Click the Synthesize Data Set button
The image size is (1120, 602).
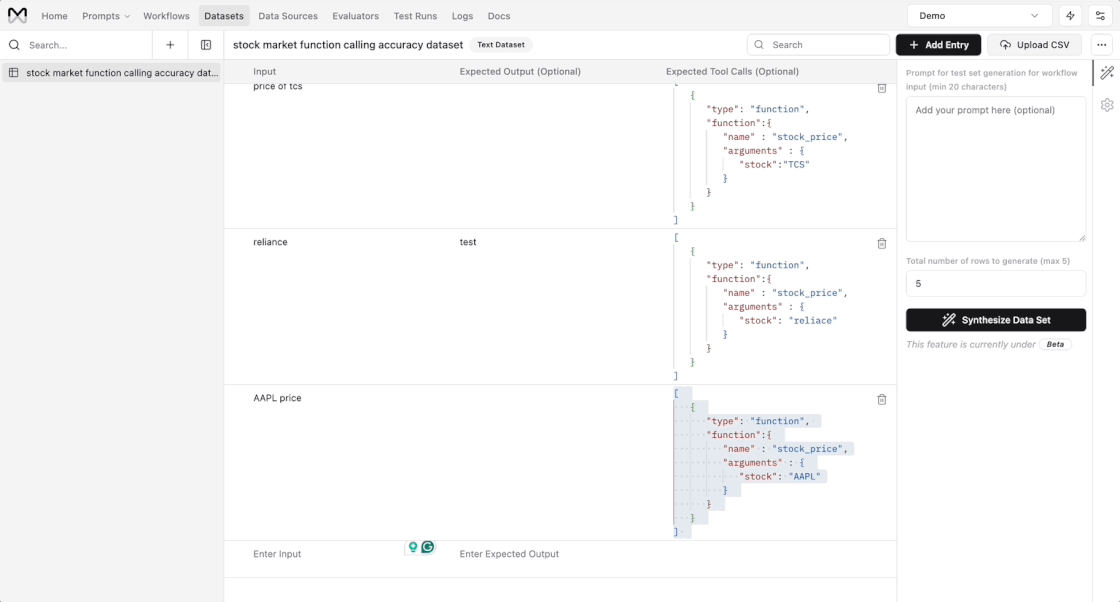pyautogui.click(x=996, y=320)
